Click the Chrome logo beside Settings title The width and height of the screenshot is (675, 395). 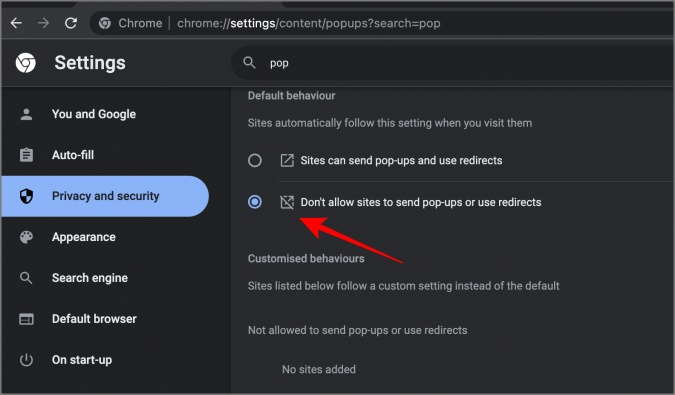click(26, 63)
